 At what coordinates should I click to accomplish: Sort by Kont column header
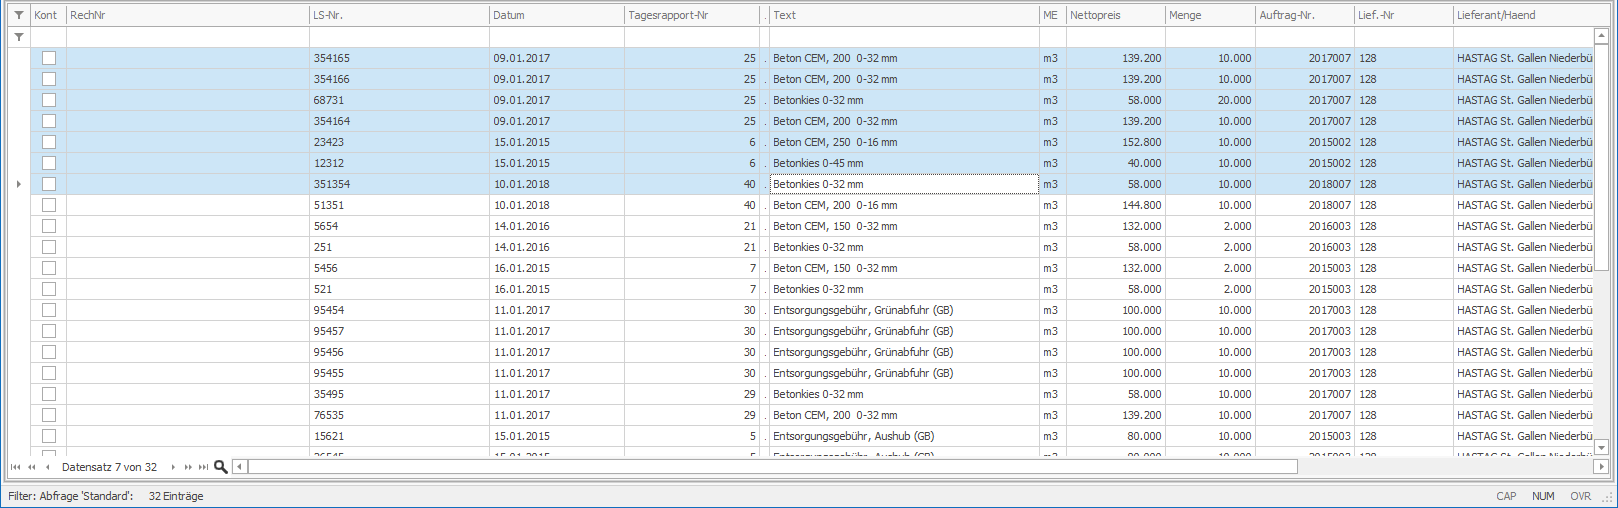(x=48, y=15)
